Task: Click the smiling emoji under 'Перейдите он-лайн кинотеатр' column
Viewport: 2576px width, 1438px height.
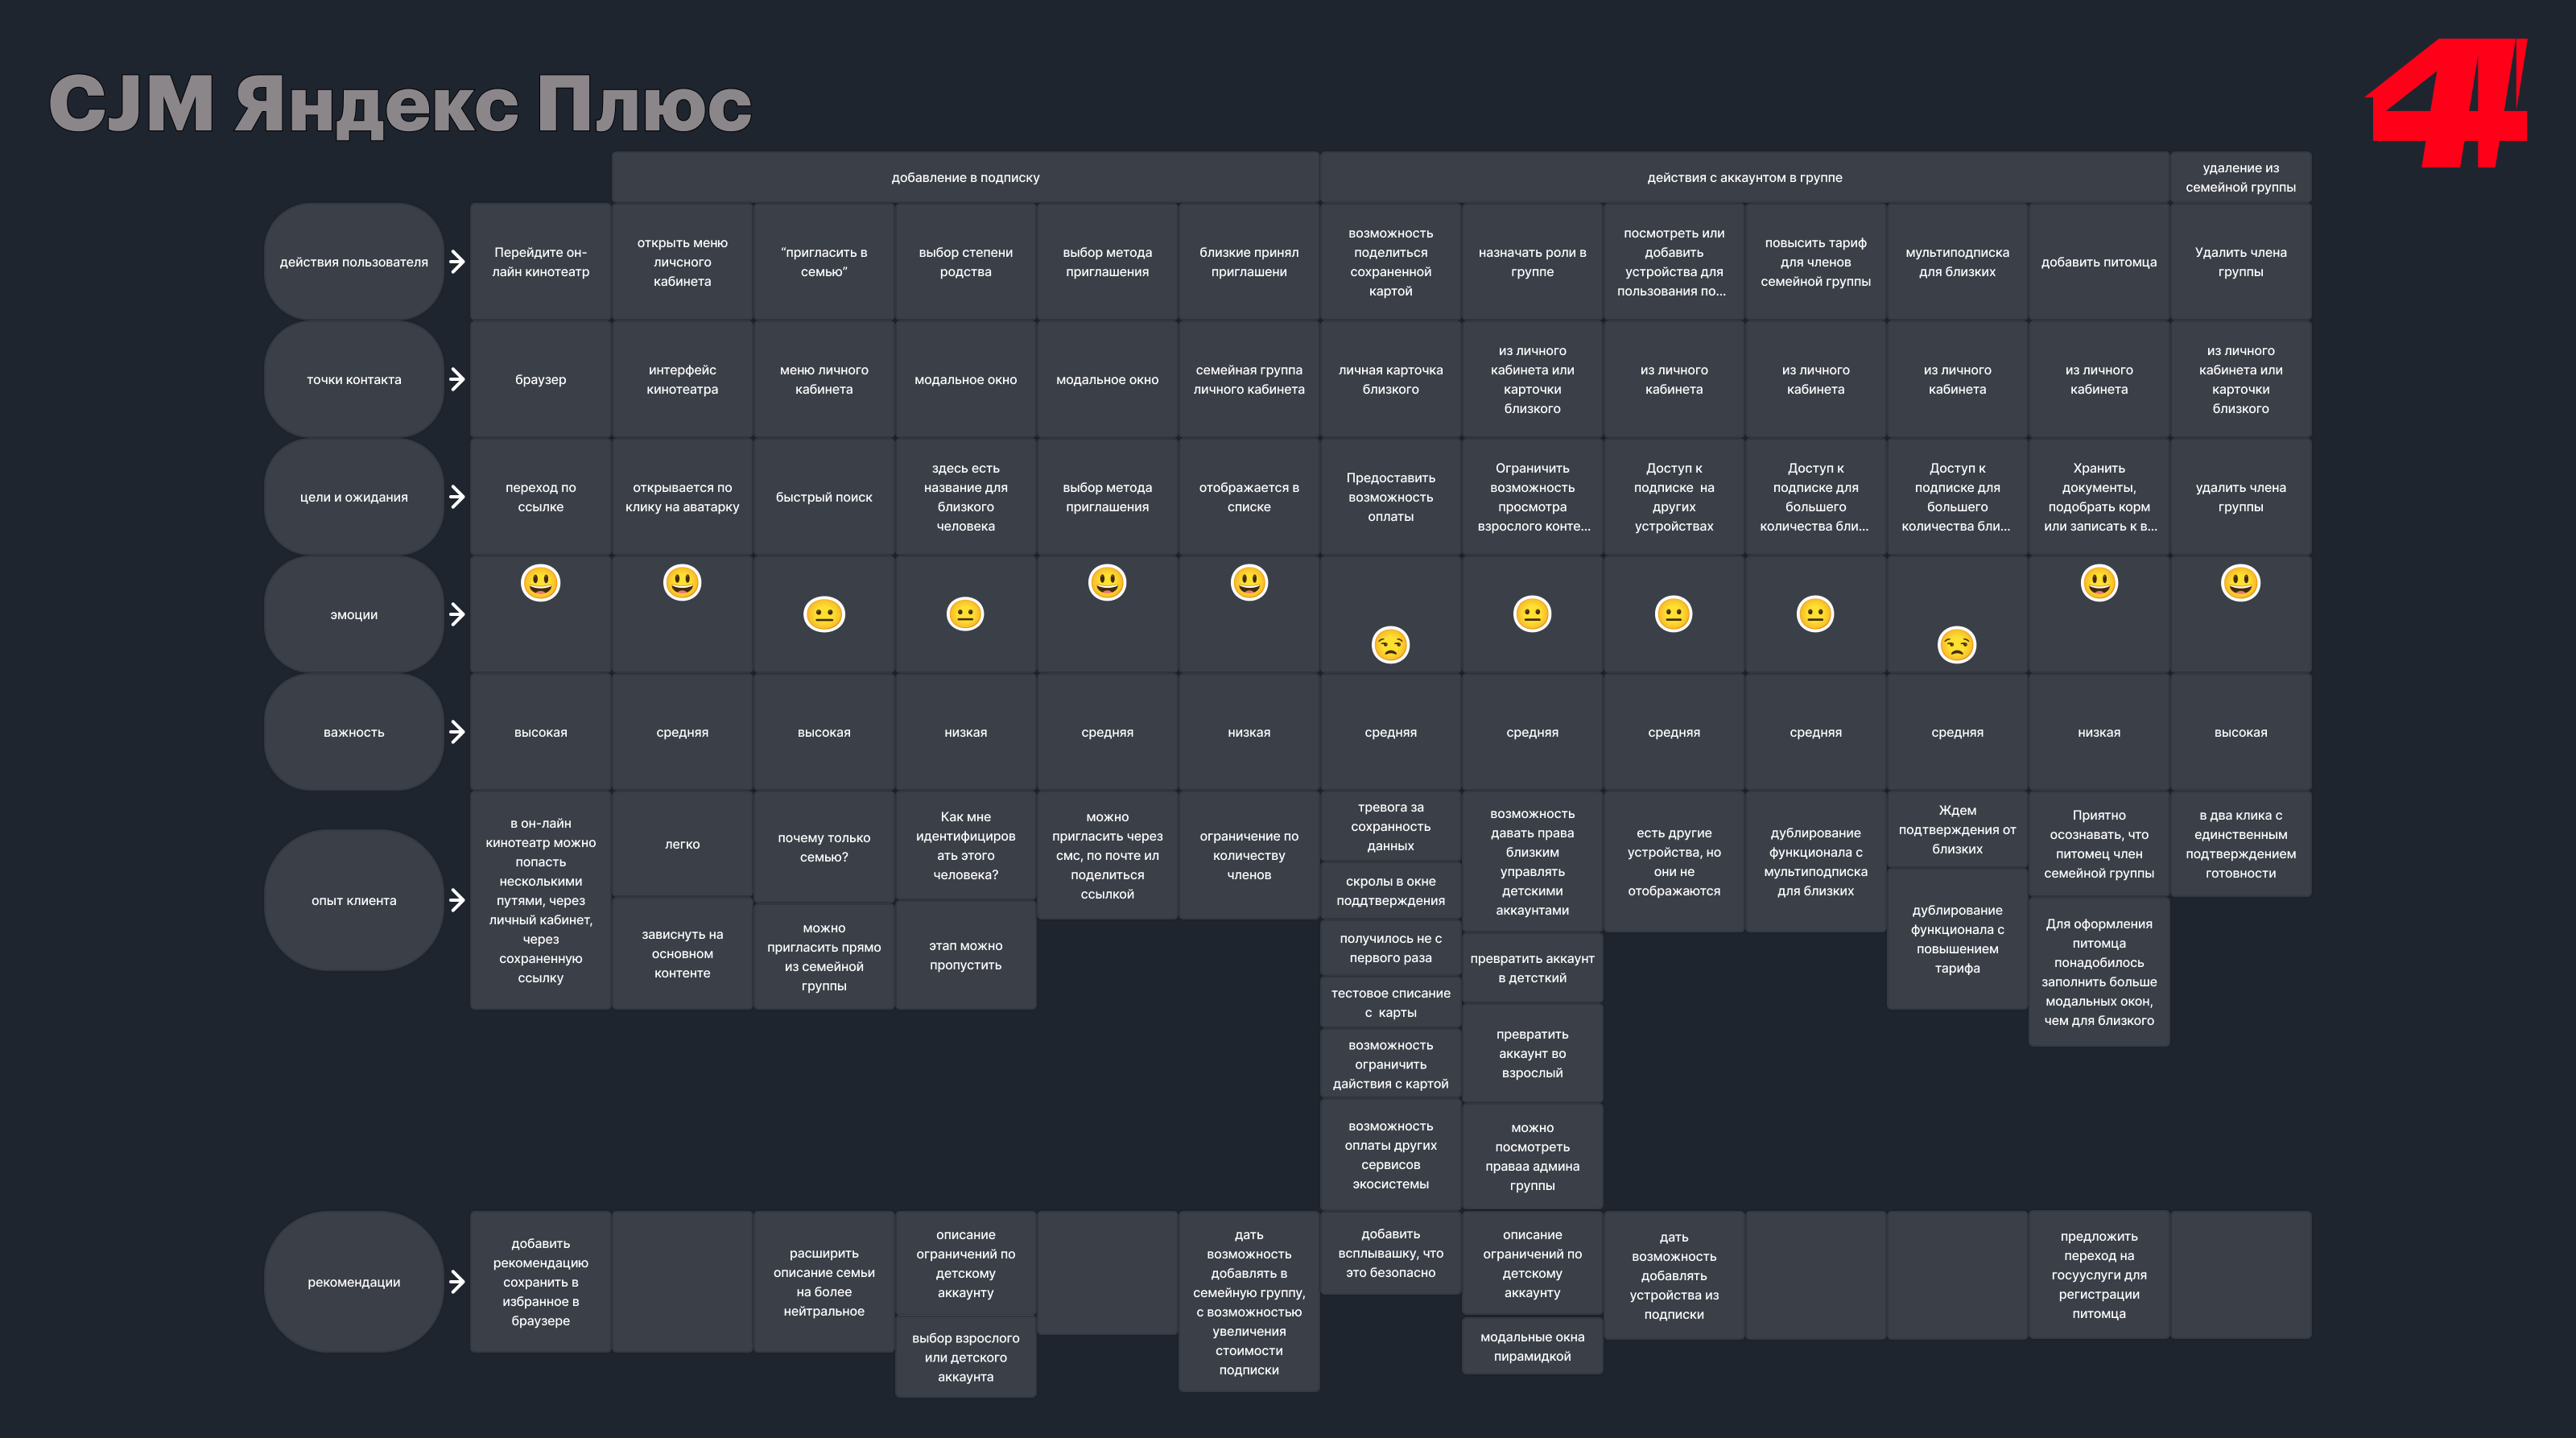Action: pos(540,582)
